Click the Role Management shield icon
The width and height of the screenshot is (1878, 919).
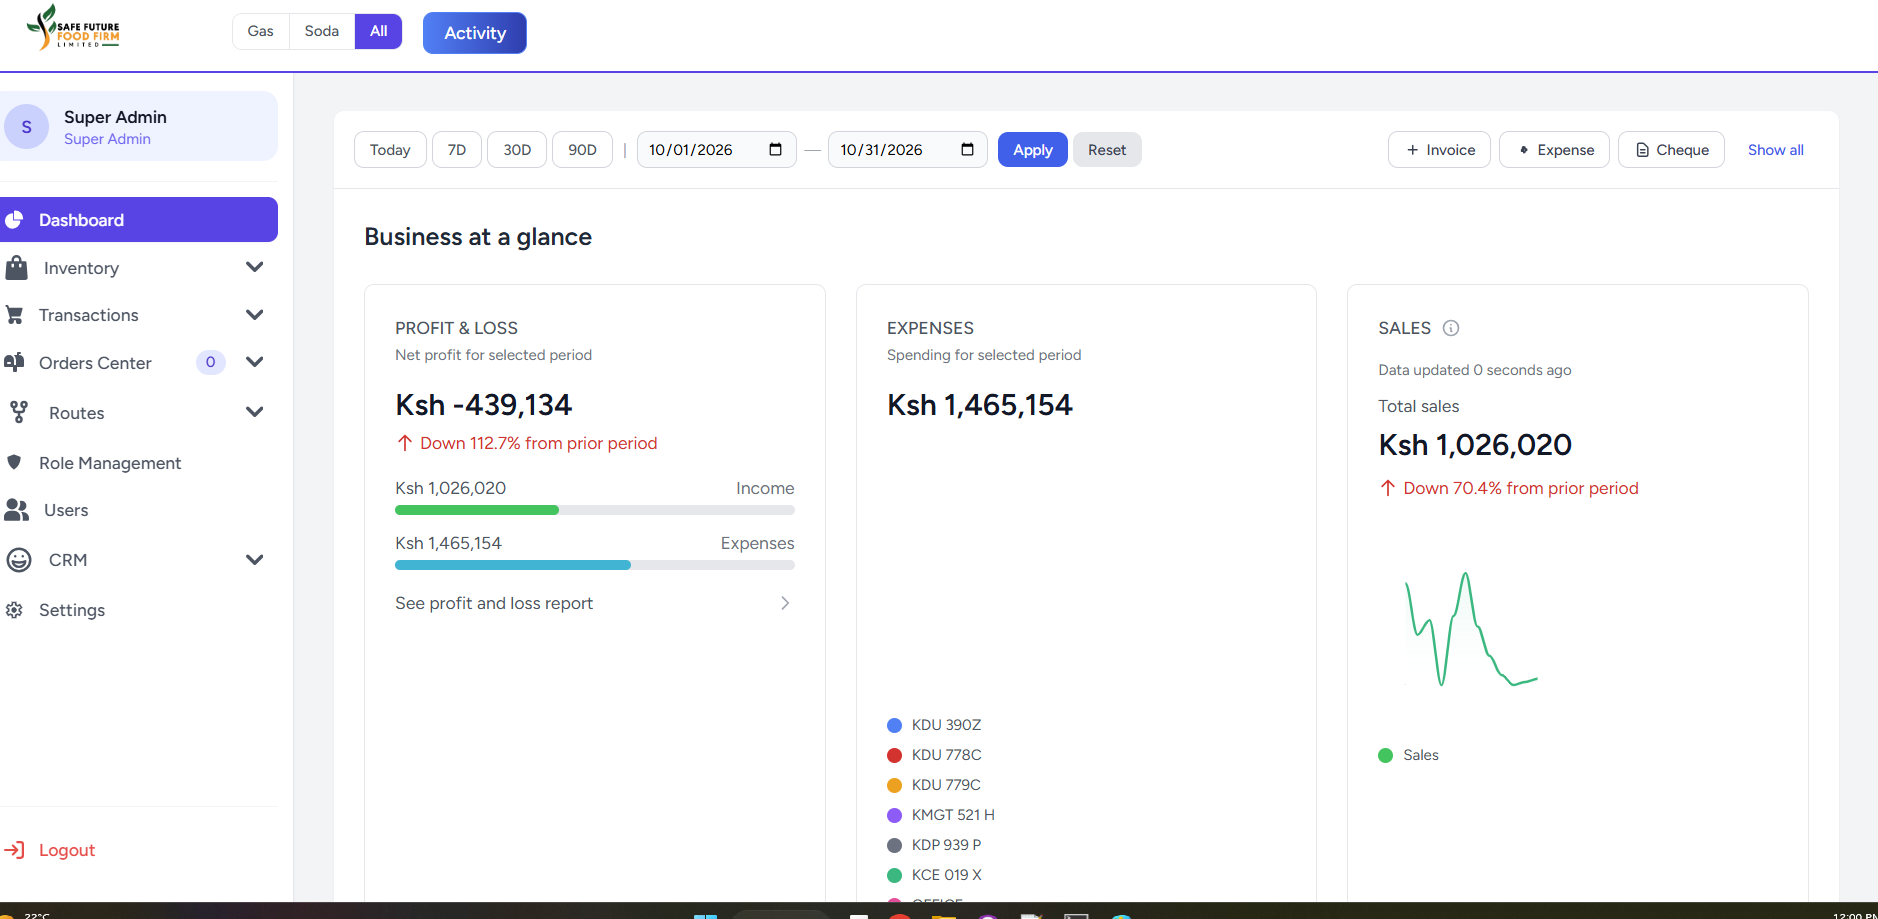click(14, 462)
